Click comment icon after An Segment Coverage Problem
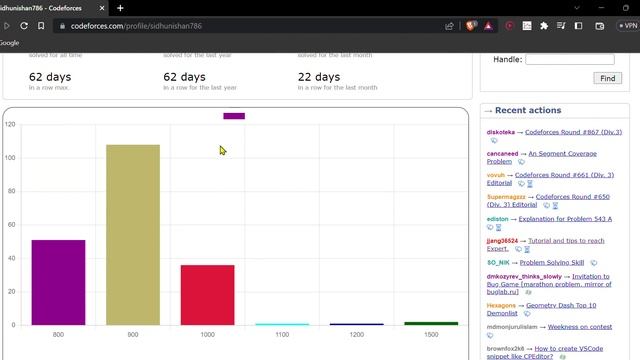This screenshot has height=360, width=640. coord(521,162)
